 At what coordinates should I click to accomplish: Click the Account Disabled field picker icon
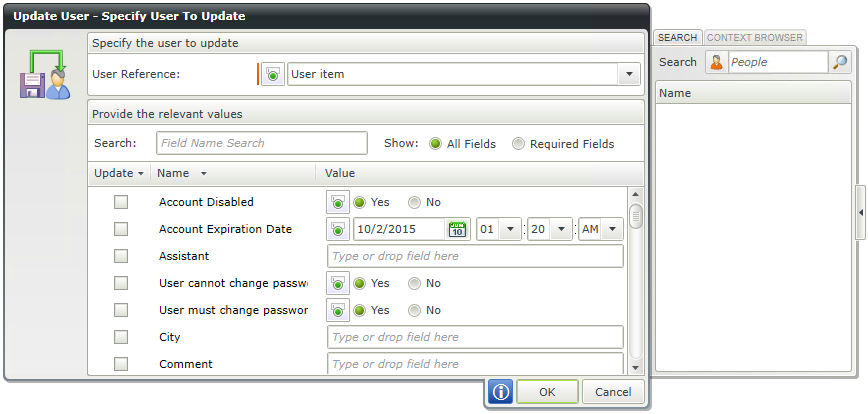pyautogui.click(x=338, y=202)
